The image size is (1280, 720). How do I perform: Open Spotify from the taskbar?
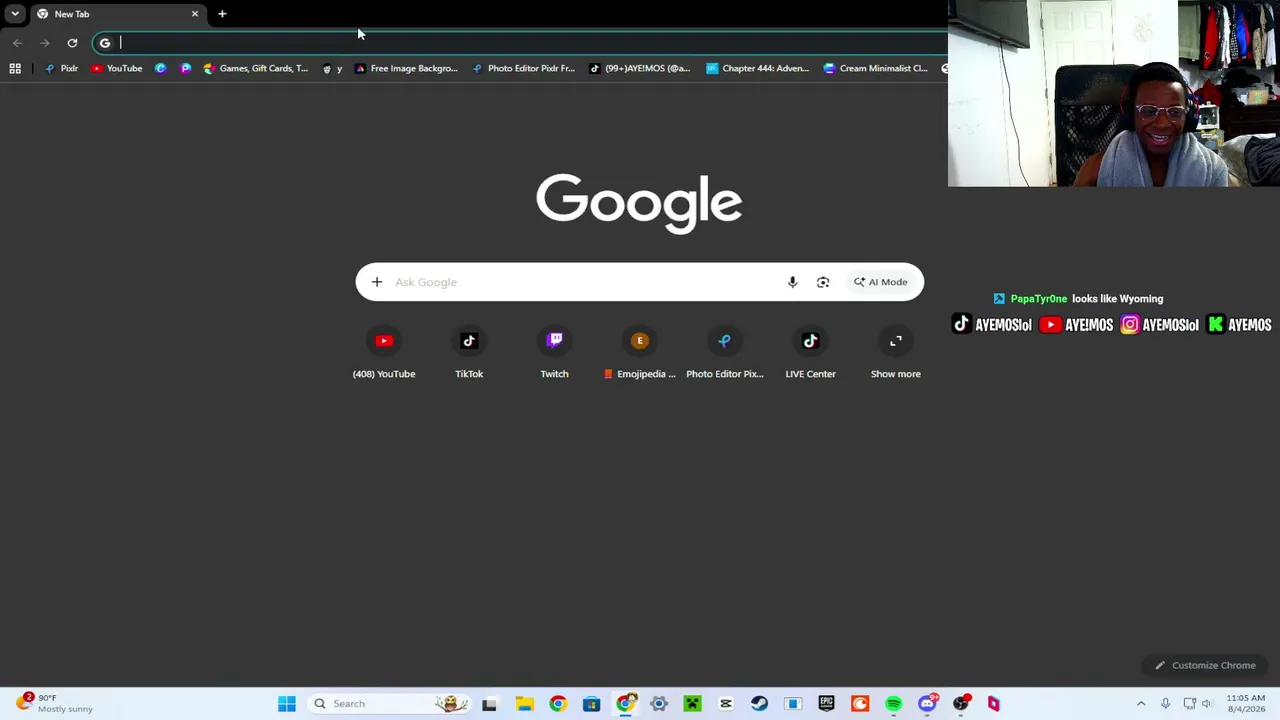893,703
